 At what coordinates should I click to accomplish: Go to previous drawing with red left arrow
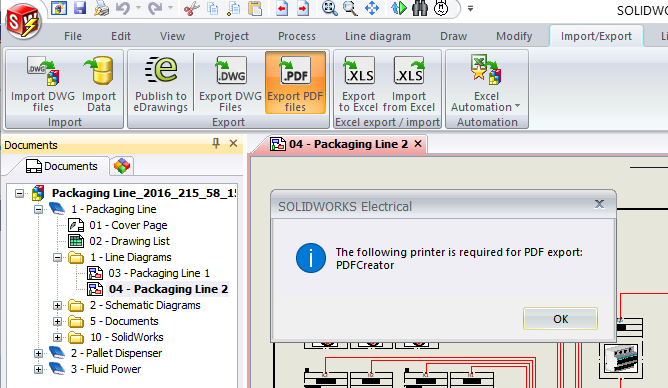[x=282, y=9]
